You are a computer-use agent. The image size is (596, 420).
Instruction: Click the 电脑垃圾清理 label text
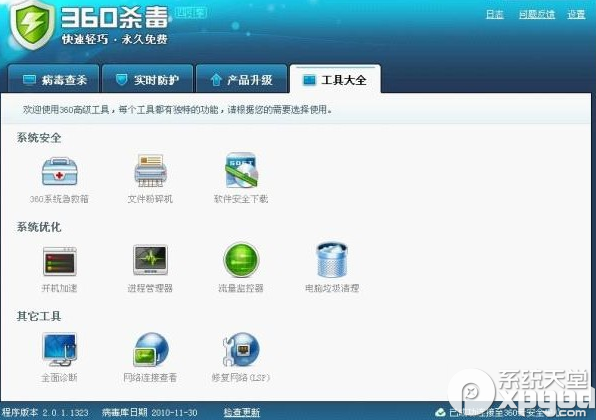[332, 288]
